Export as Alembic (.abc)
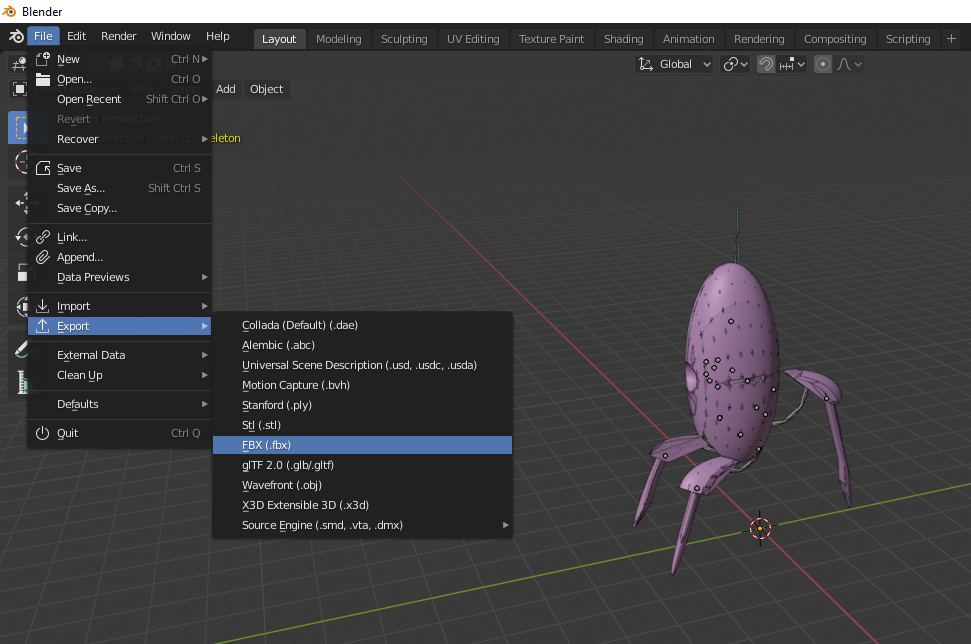The height and width of the screenshot is (644, 971). coord(362,345)
